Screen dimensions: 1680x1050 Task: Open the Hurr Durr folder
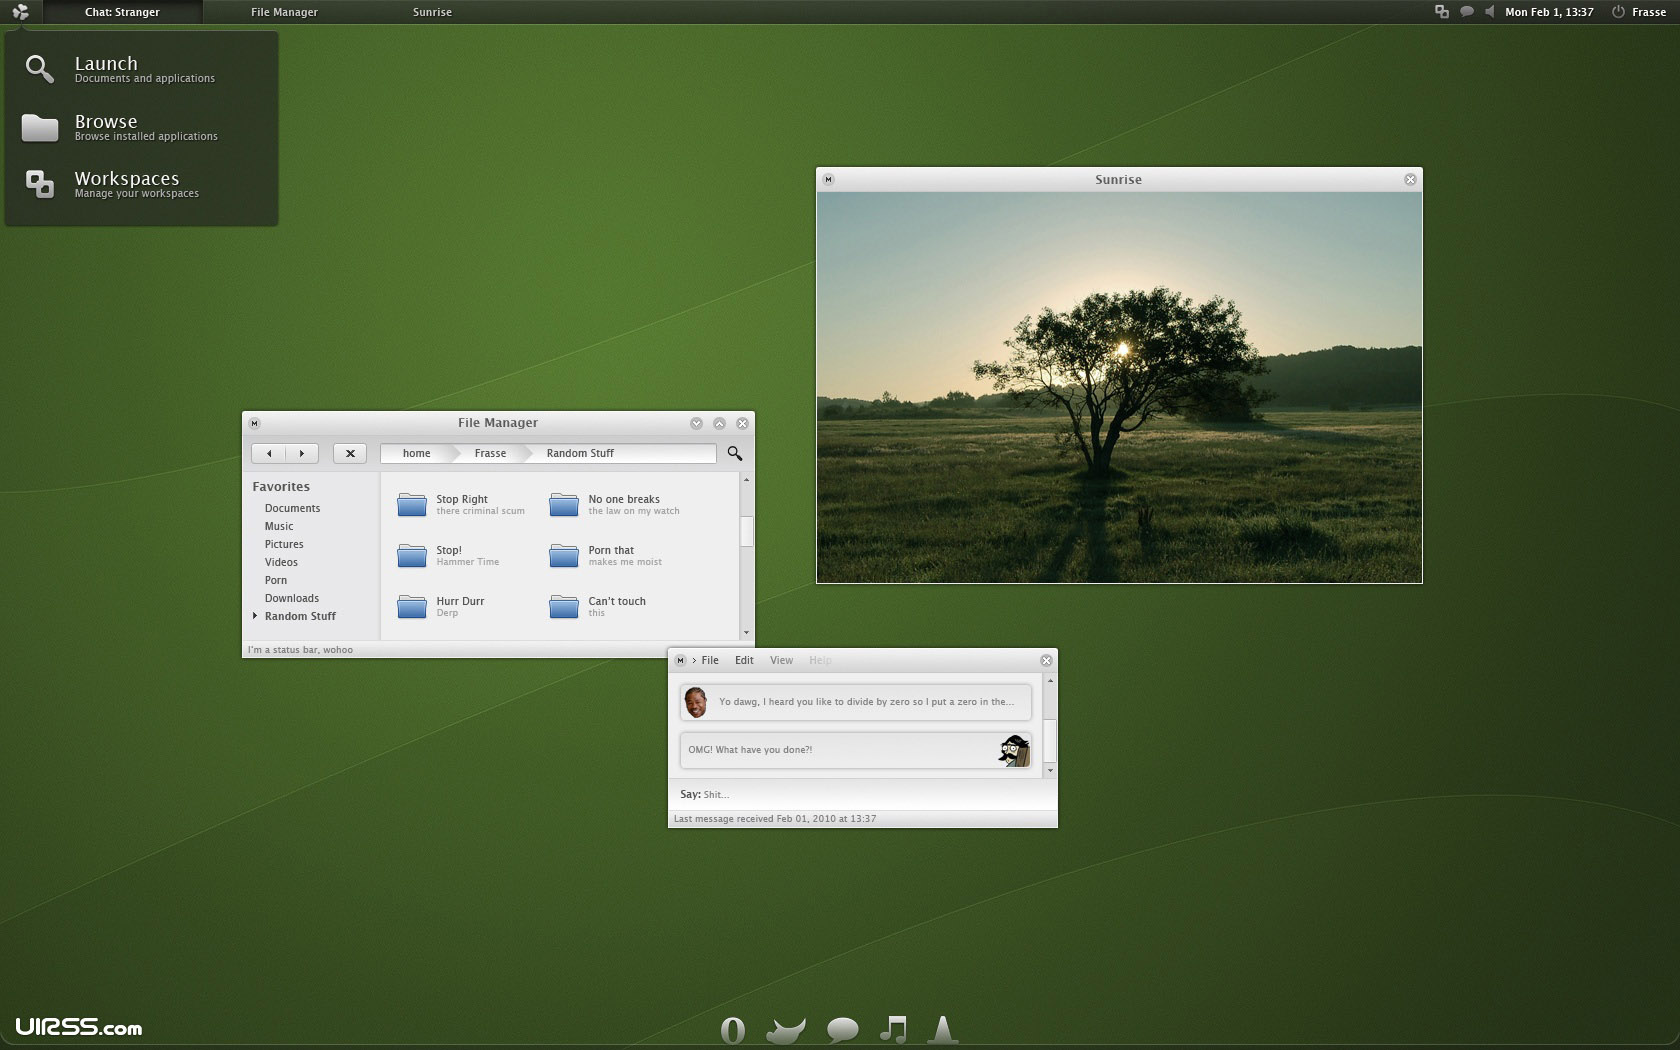[x=441, y=606]
